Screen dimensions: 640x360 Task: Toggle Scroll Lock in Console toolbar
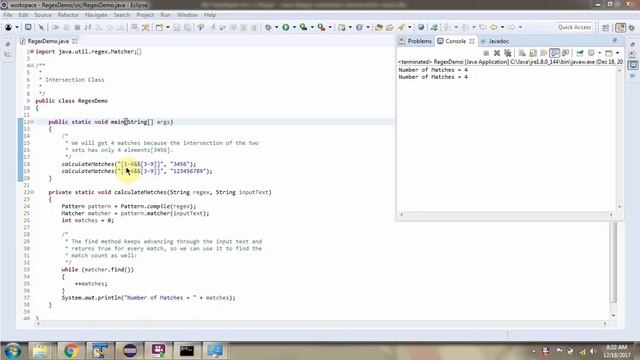[x=533, y=53]
